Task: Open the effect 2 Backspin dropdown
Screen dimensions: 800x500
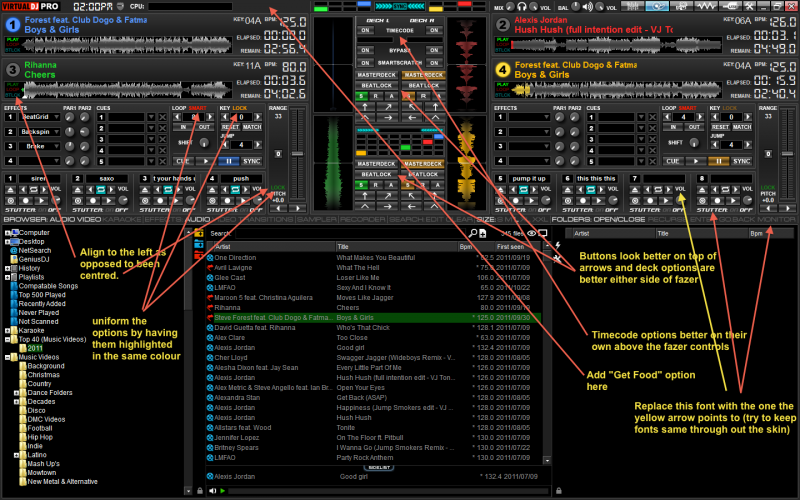Action: tap(56, 132)
